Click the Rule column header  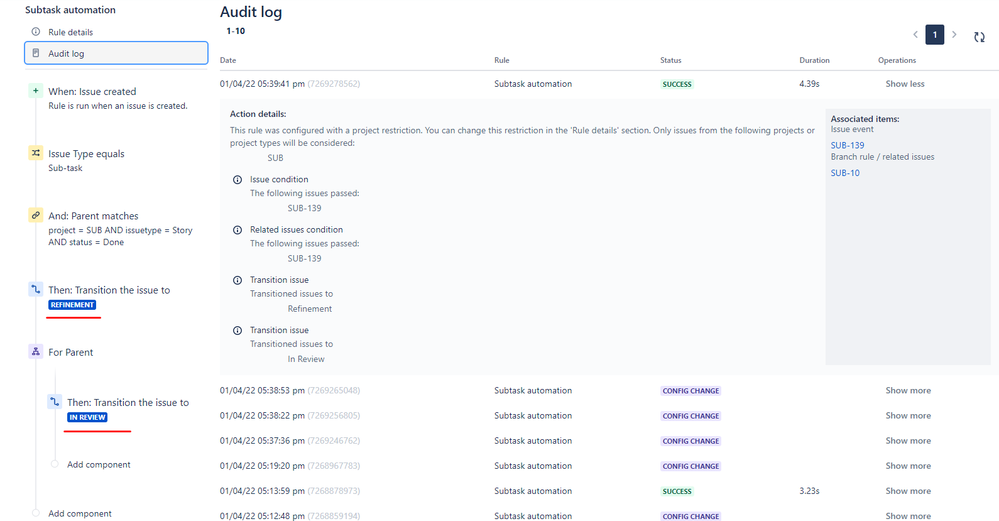(x=501, y=60)
